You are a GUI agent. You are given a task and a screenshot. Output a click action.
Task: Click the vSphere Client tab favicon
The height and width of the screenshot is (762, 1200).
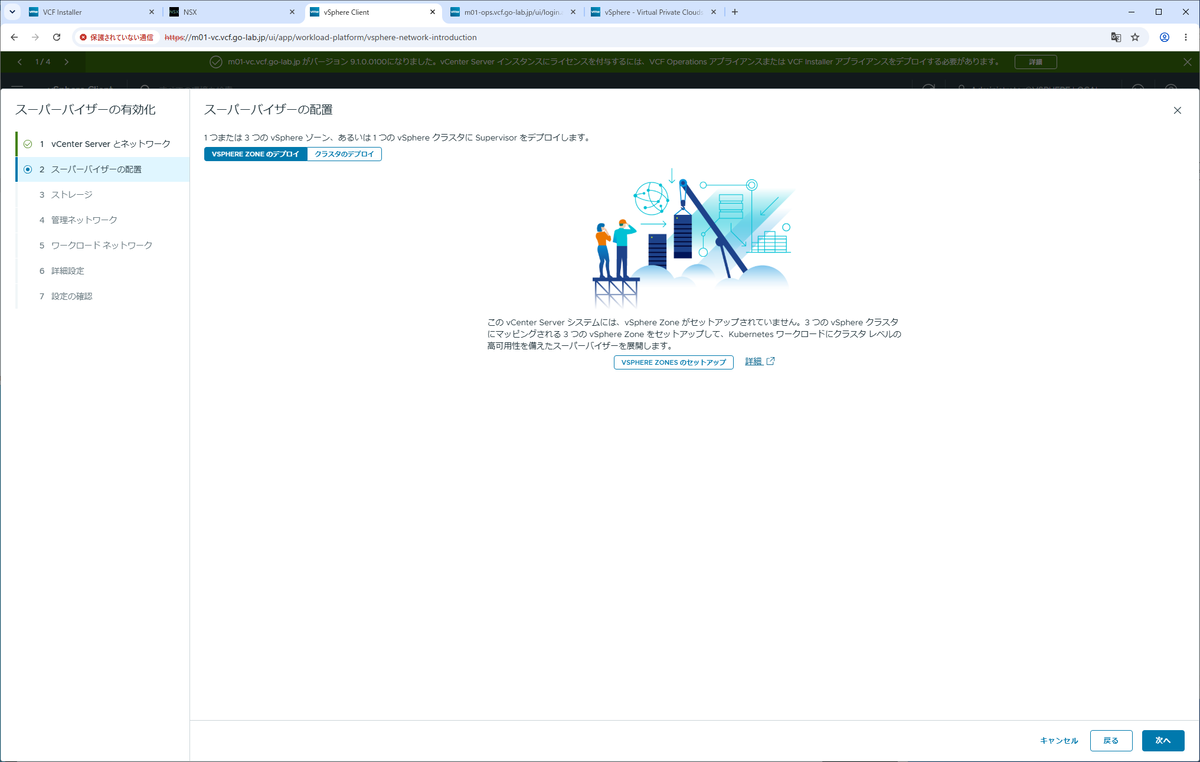(x=316, y=12)
